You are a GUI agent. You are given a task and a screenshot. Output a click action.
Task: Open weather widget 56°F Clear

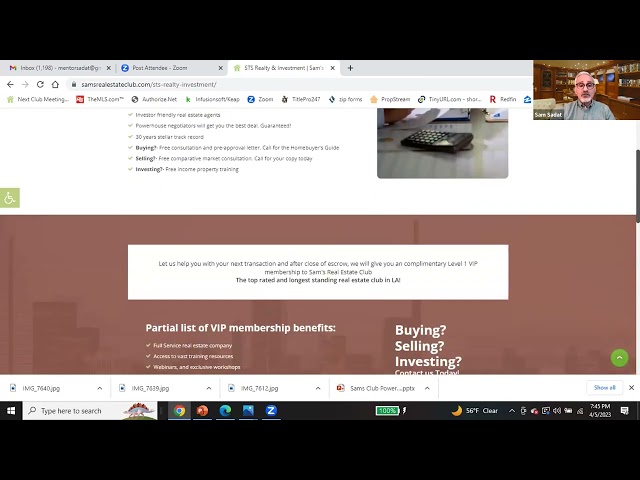point(474,411)
